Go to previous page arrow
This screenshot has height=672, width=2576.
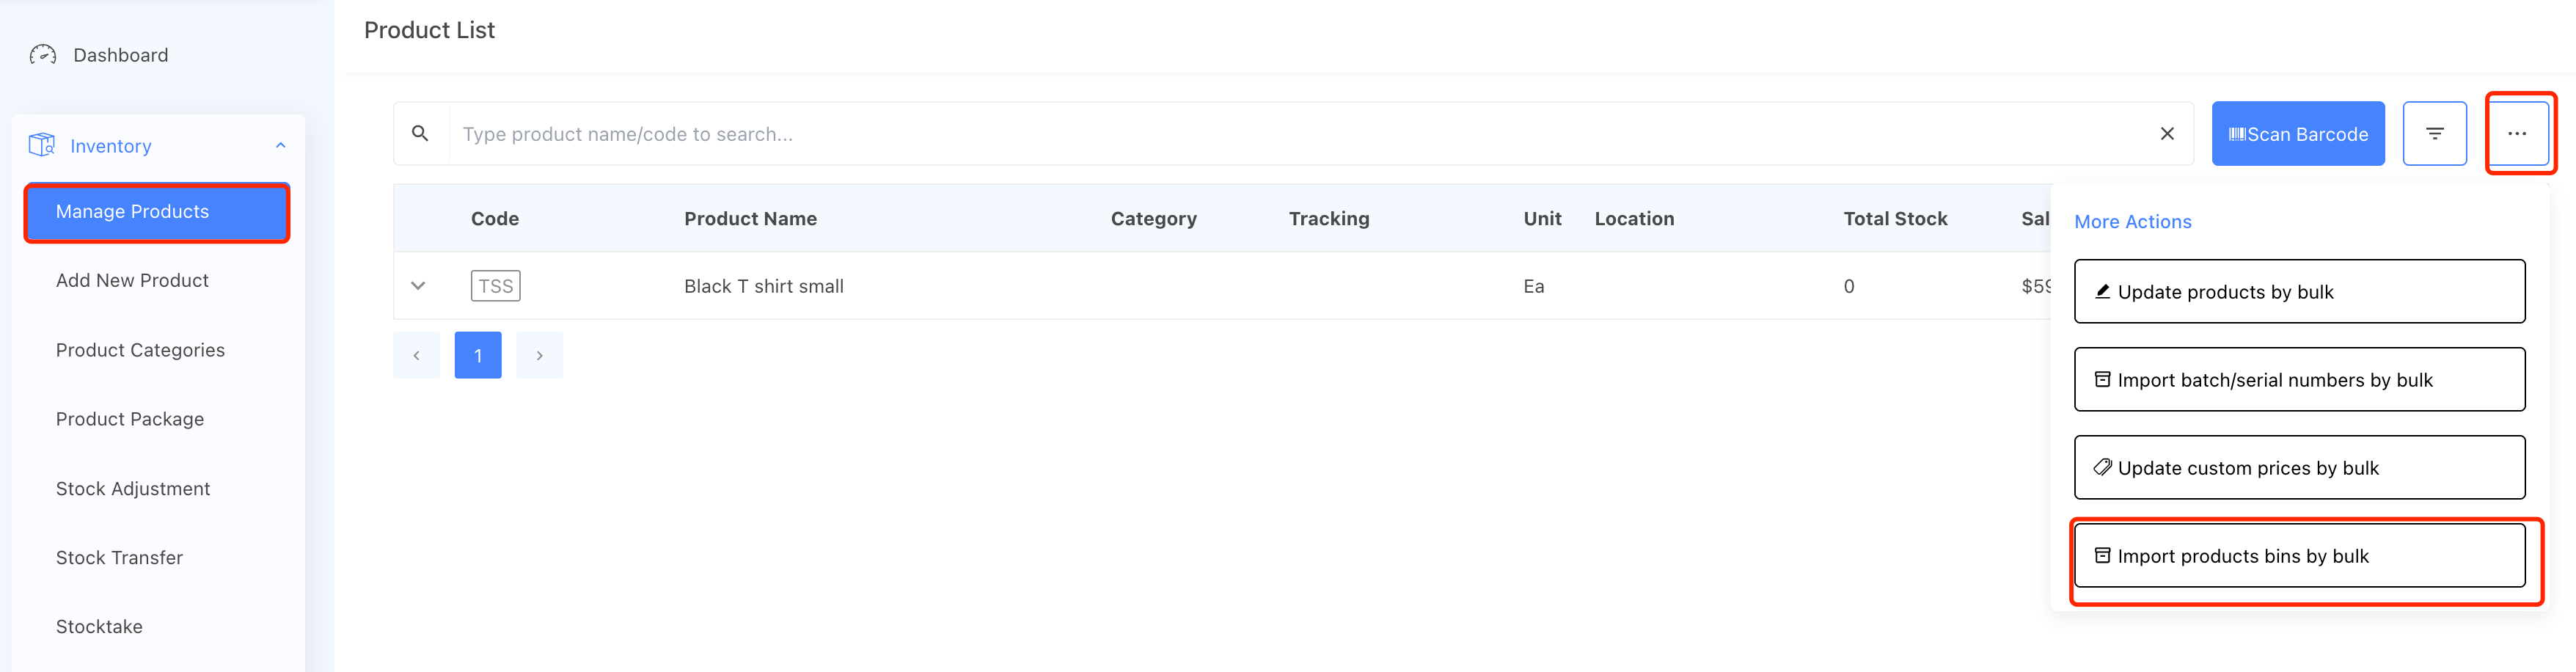click(416, 355)
